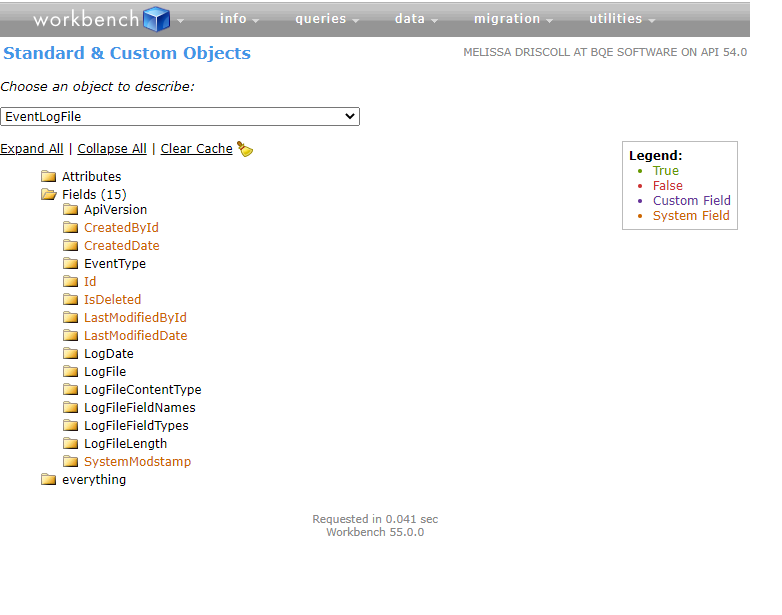This screenshot has height=615, width=782.
Task: Expand the LogFile field label
Action: (x=105, y=372)
